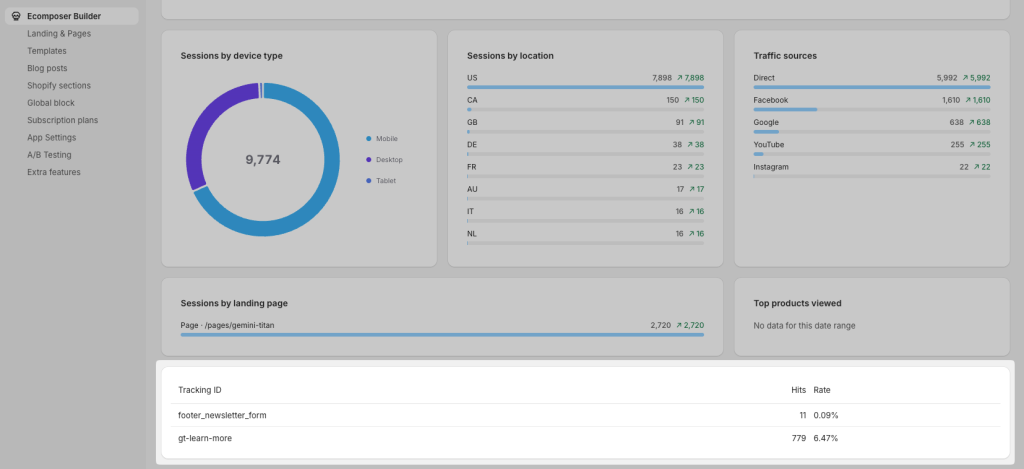Viewport: 1024px width, 469px height.
Task: Go to Templates section
Action: 47,51
